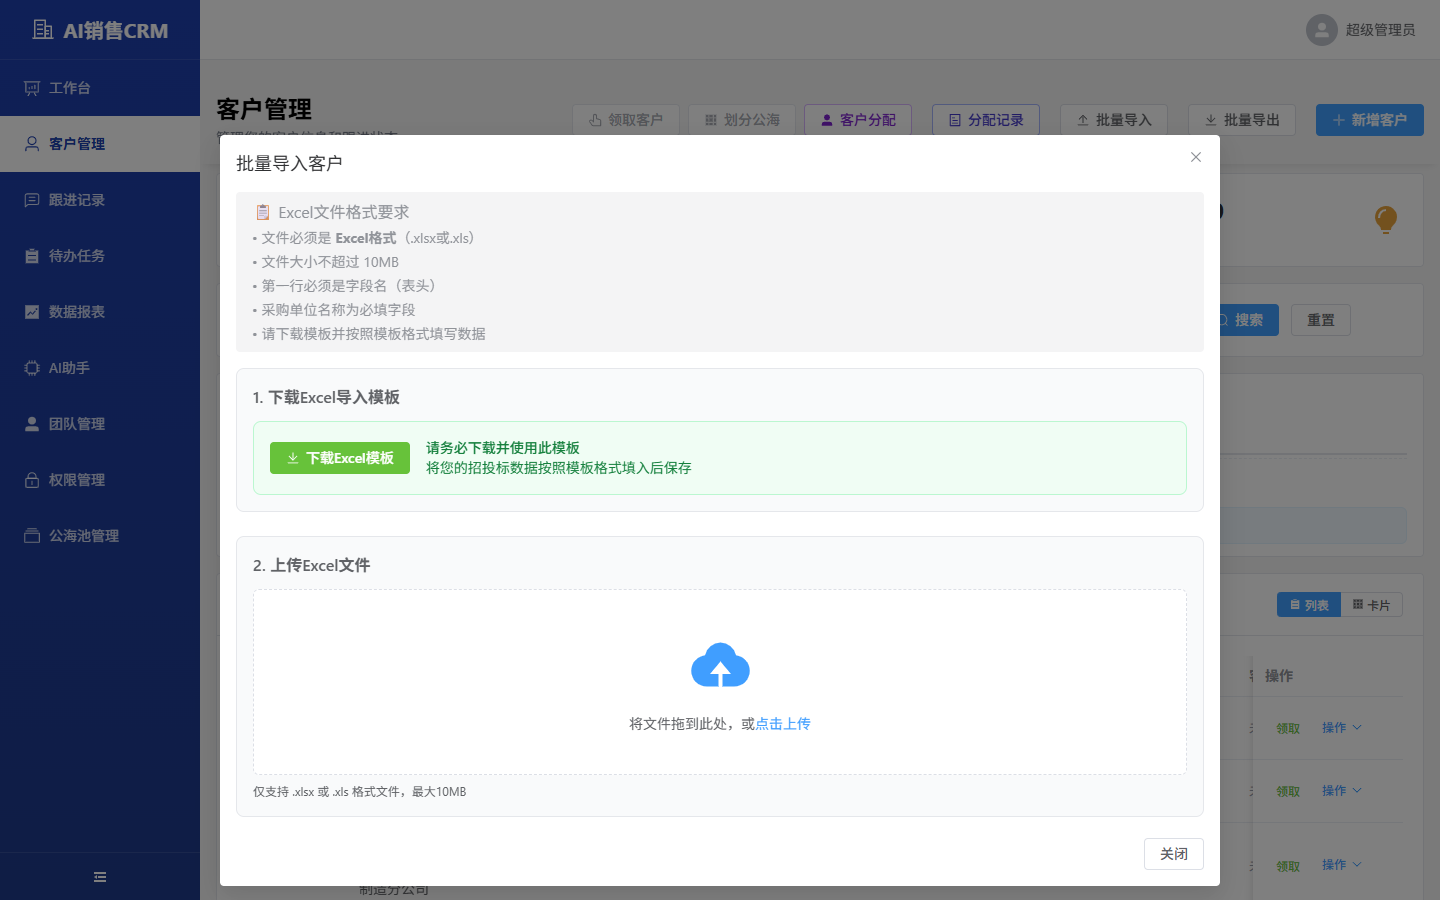Screen dimensions: 1440x900
Task: Click the AI助手 chip icon
Action: coord(32,368)
